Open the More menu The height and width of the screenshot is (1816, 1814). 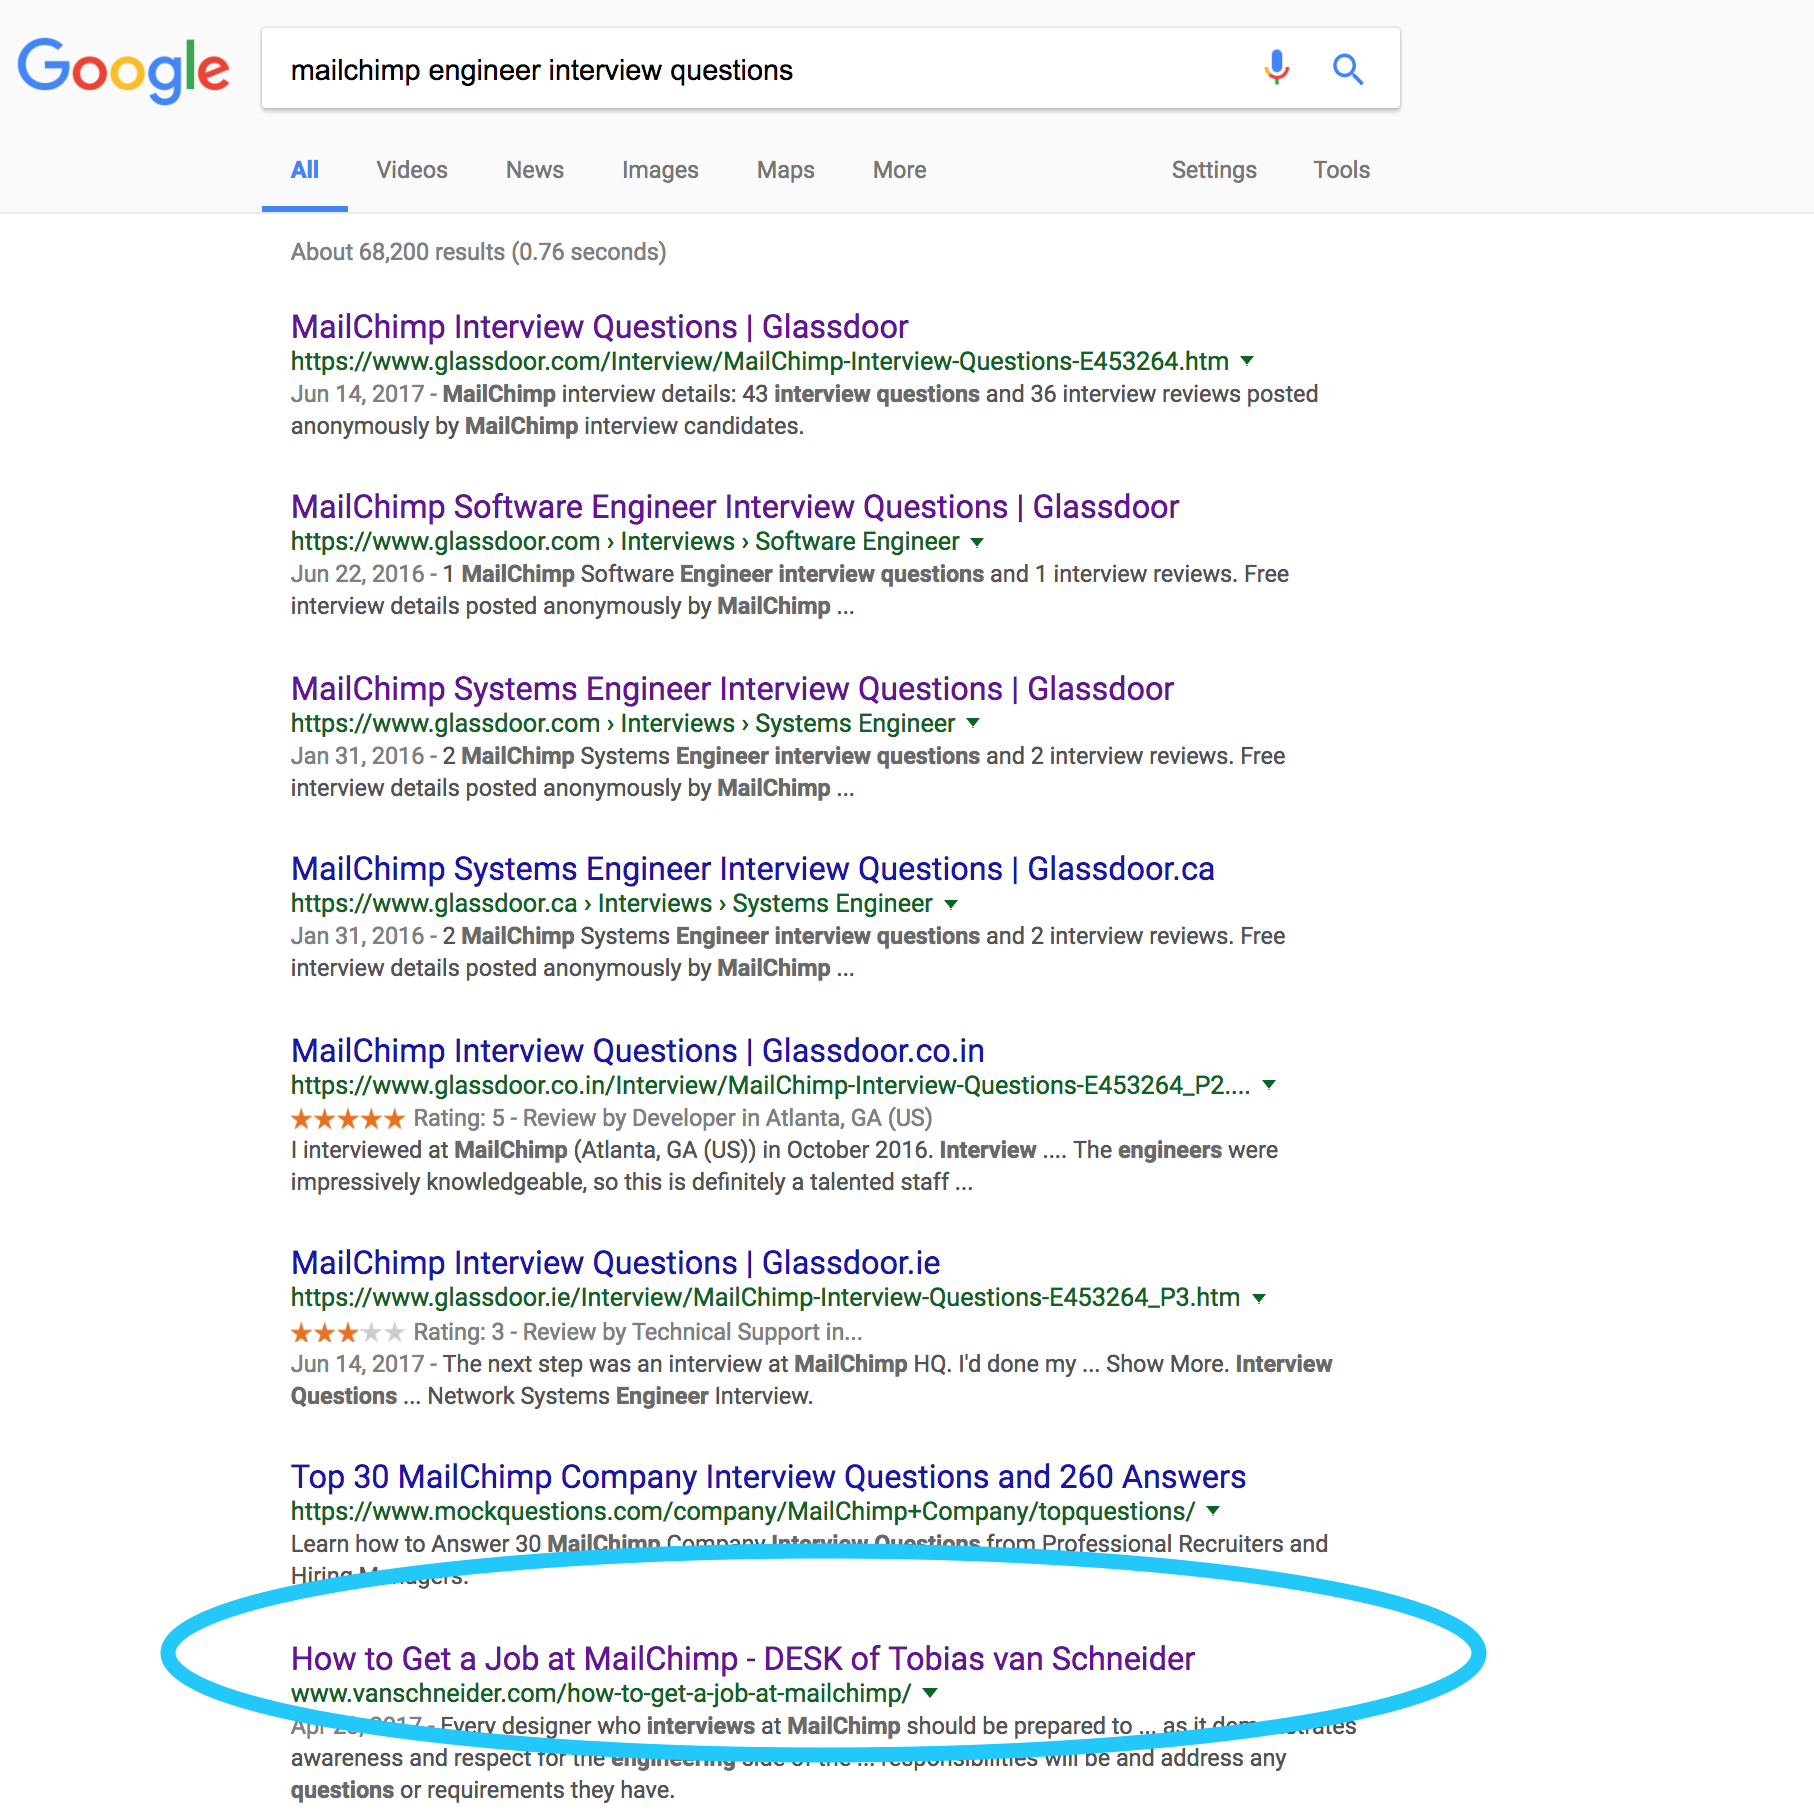tap(900, 170)
